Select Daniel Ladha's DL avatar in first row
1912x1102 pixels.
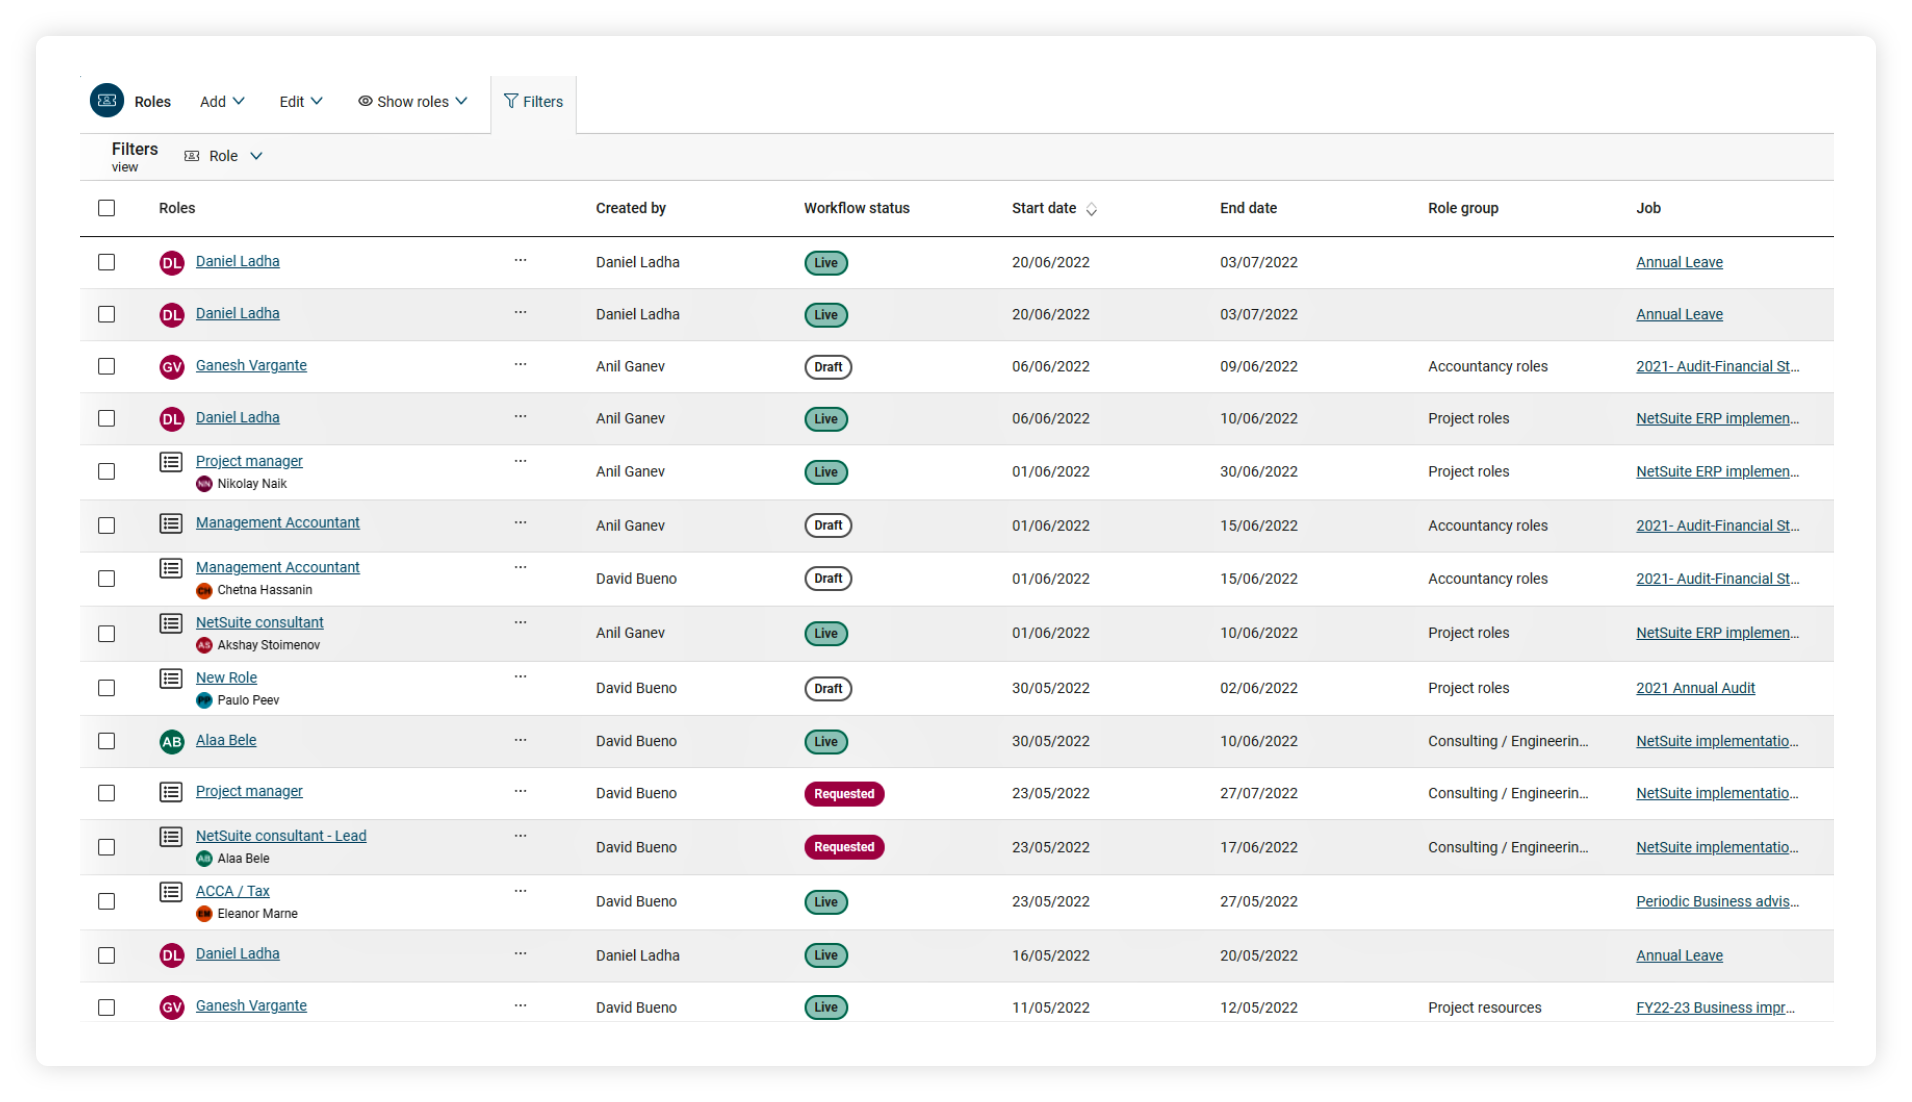171,262
